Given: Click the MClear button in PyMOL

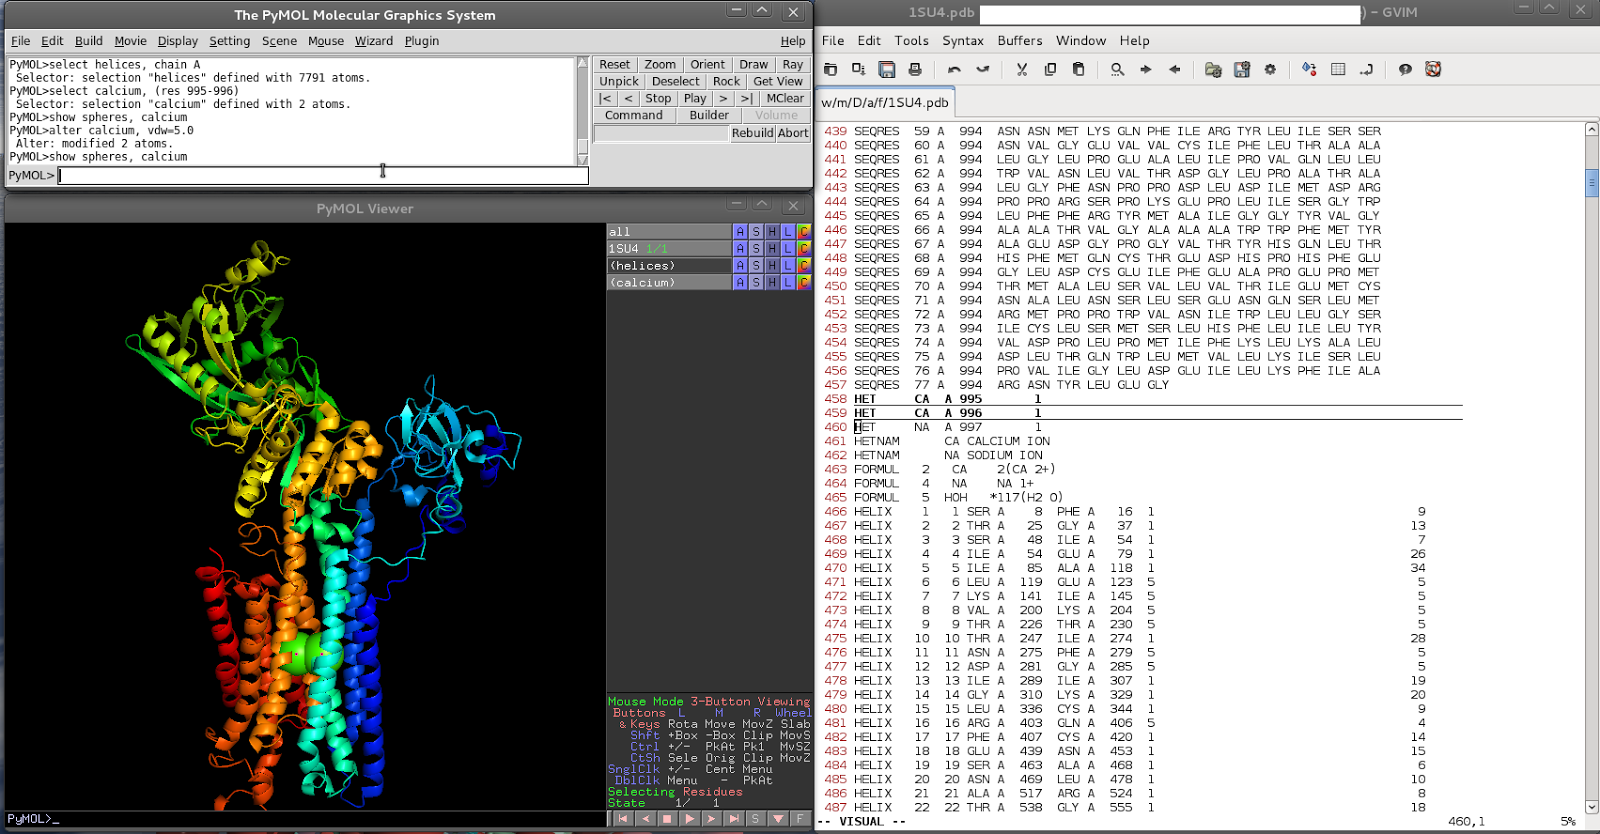Looking at the screenshot, I should (785, 98).
